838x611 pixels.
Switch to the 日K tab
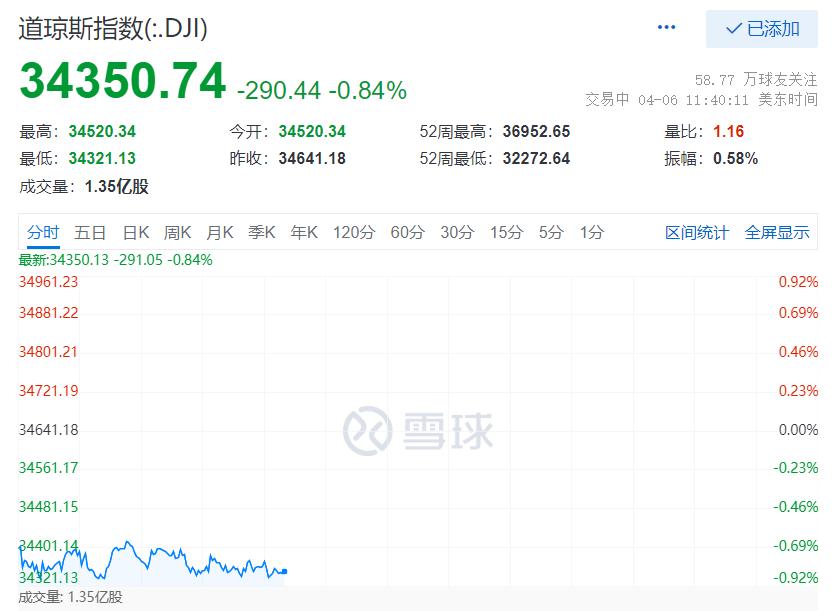point(136,233)
